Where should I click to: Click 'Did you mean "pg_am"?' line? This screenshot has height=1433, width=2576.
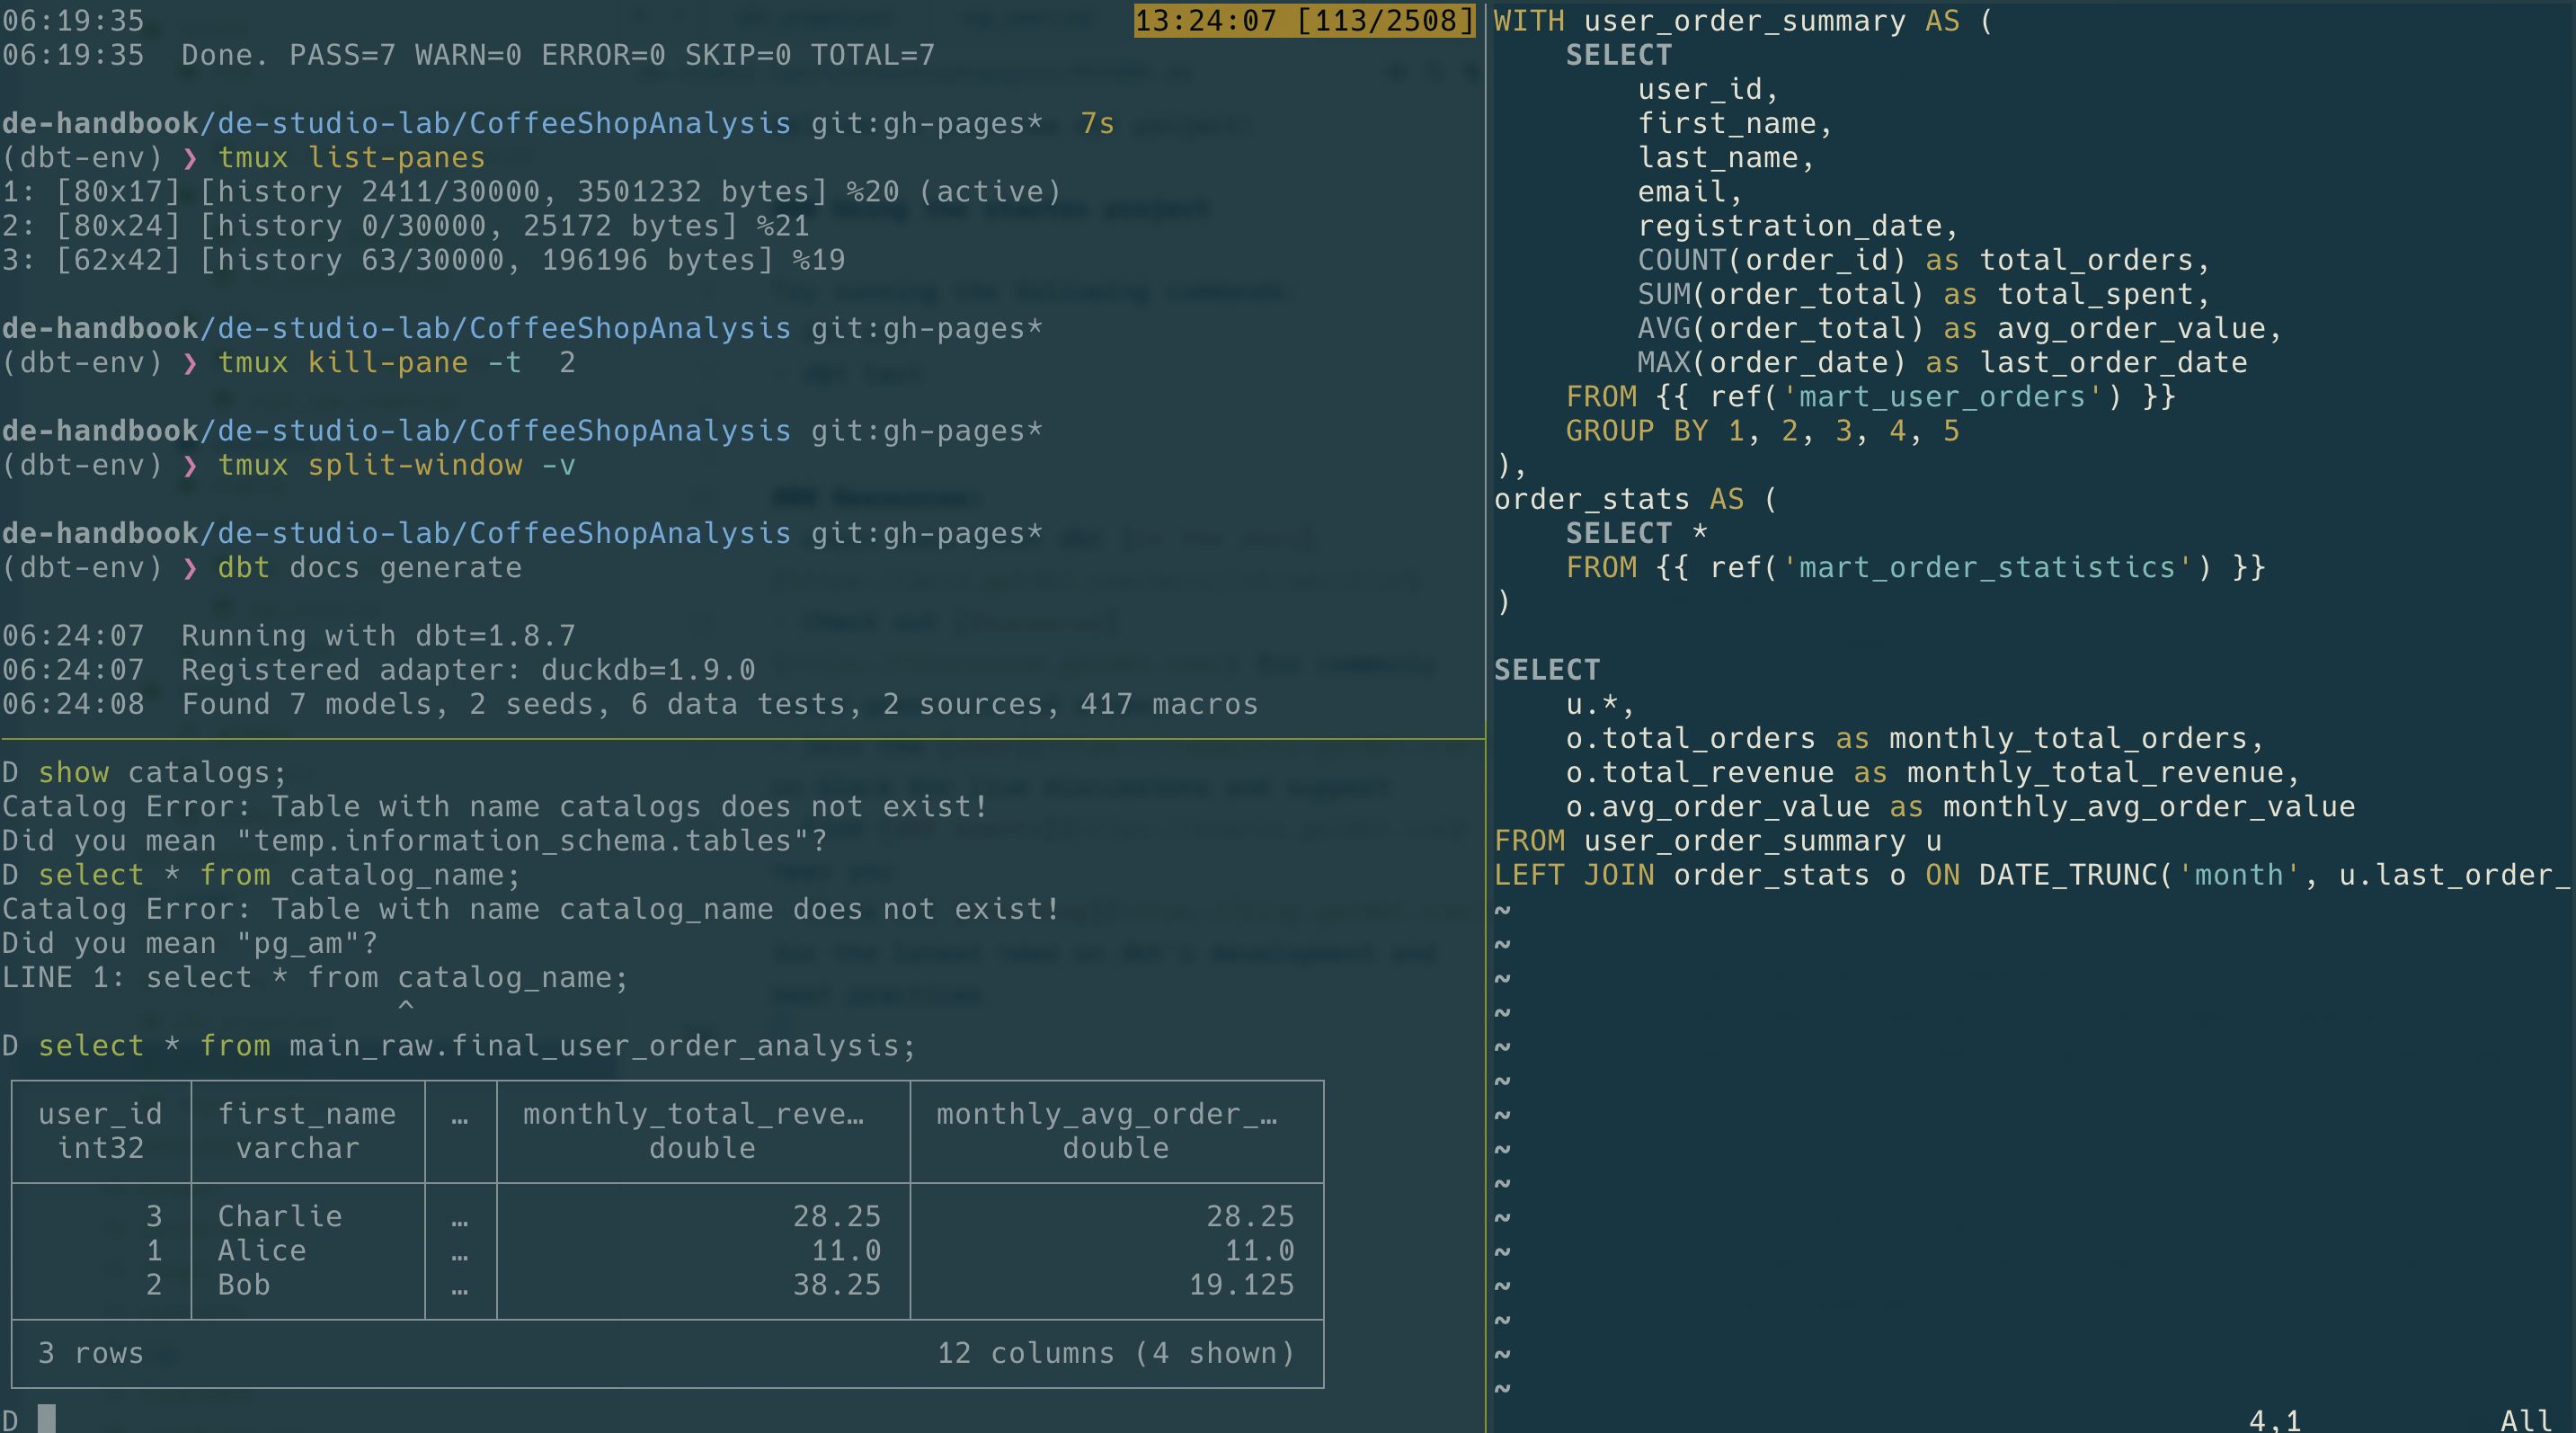190,943
